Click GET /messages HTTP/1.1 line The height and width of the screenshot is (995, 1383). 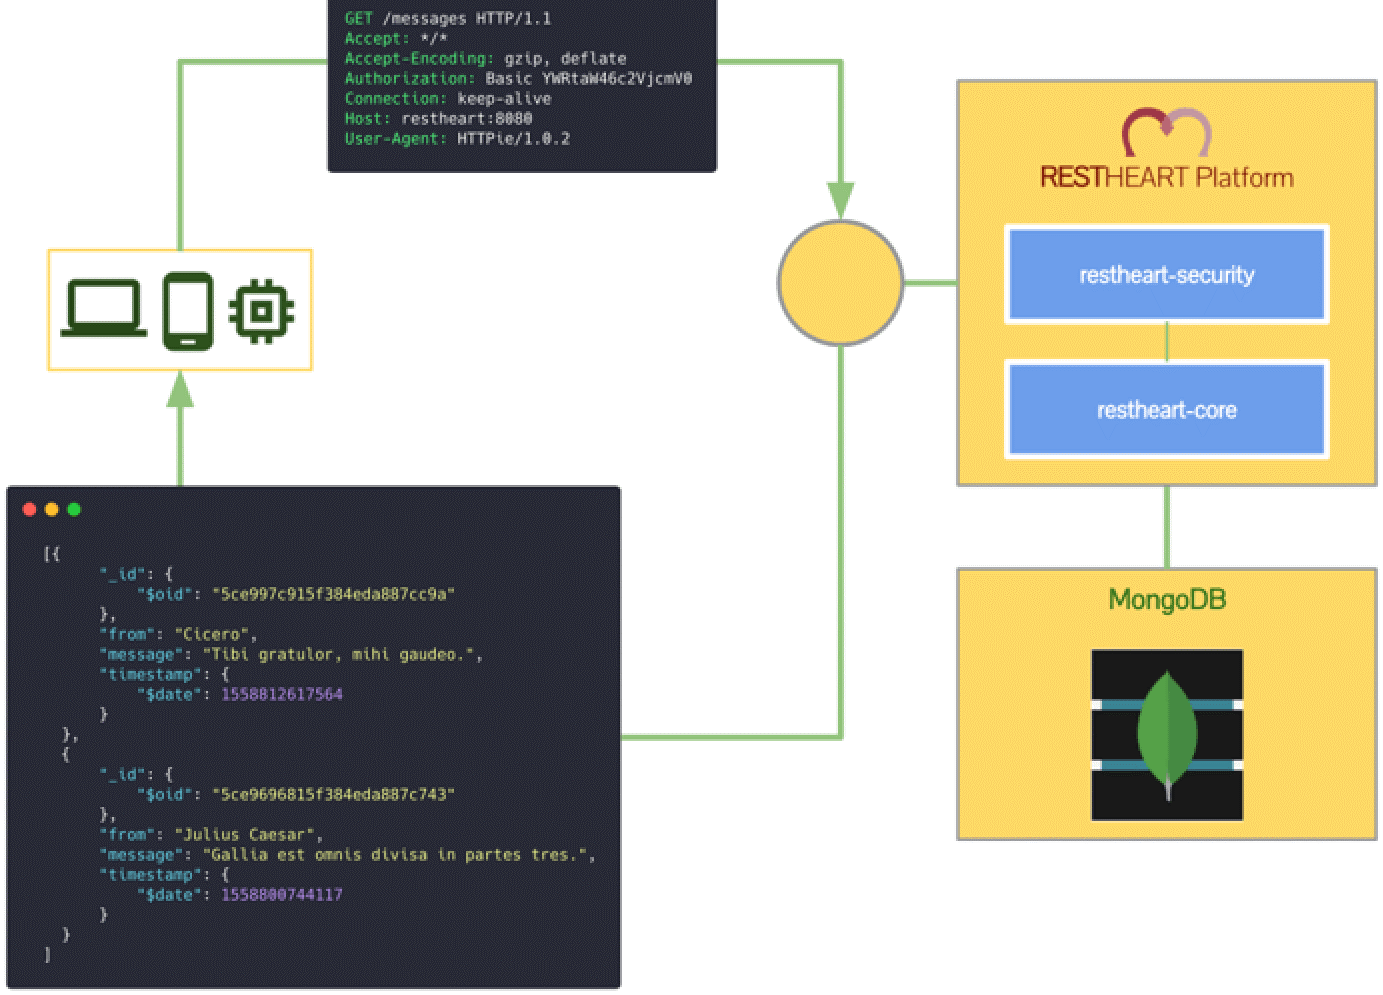(448, 19)
